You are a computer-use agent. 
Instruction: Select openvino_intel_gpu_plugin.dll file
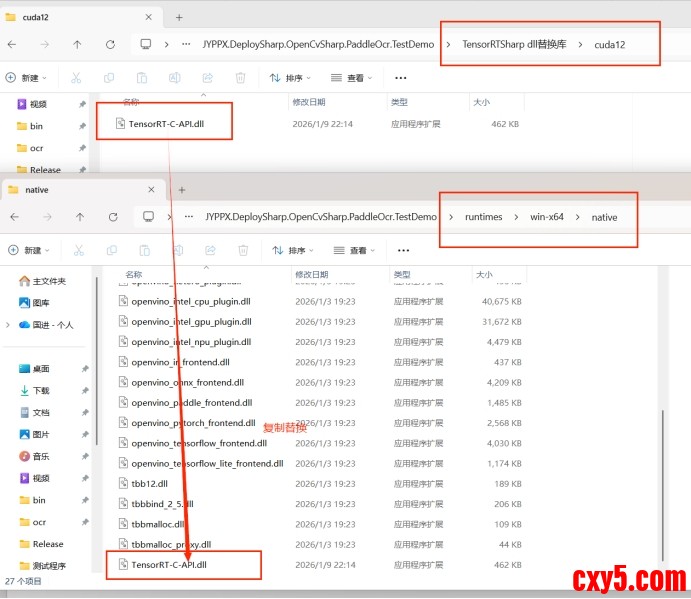(190, 321)
